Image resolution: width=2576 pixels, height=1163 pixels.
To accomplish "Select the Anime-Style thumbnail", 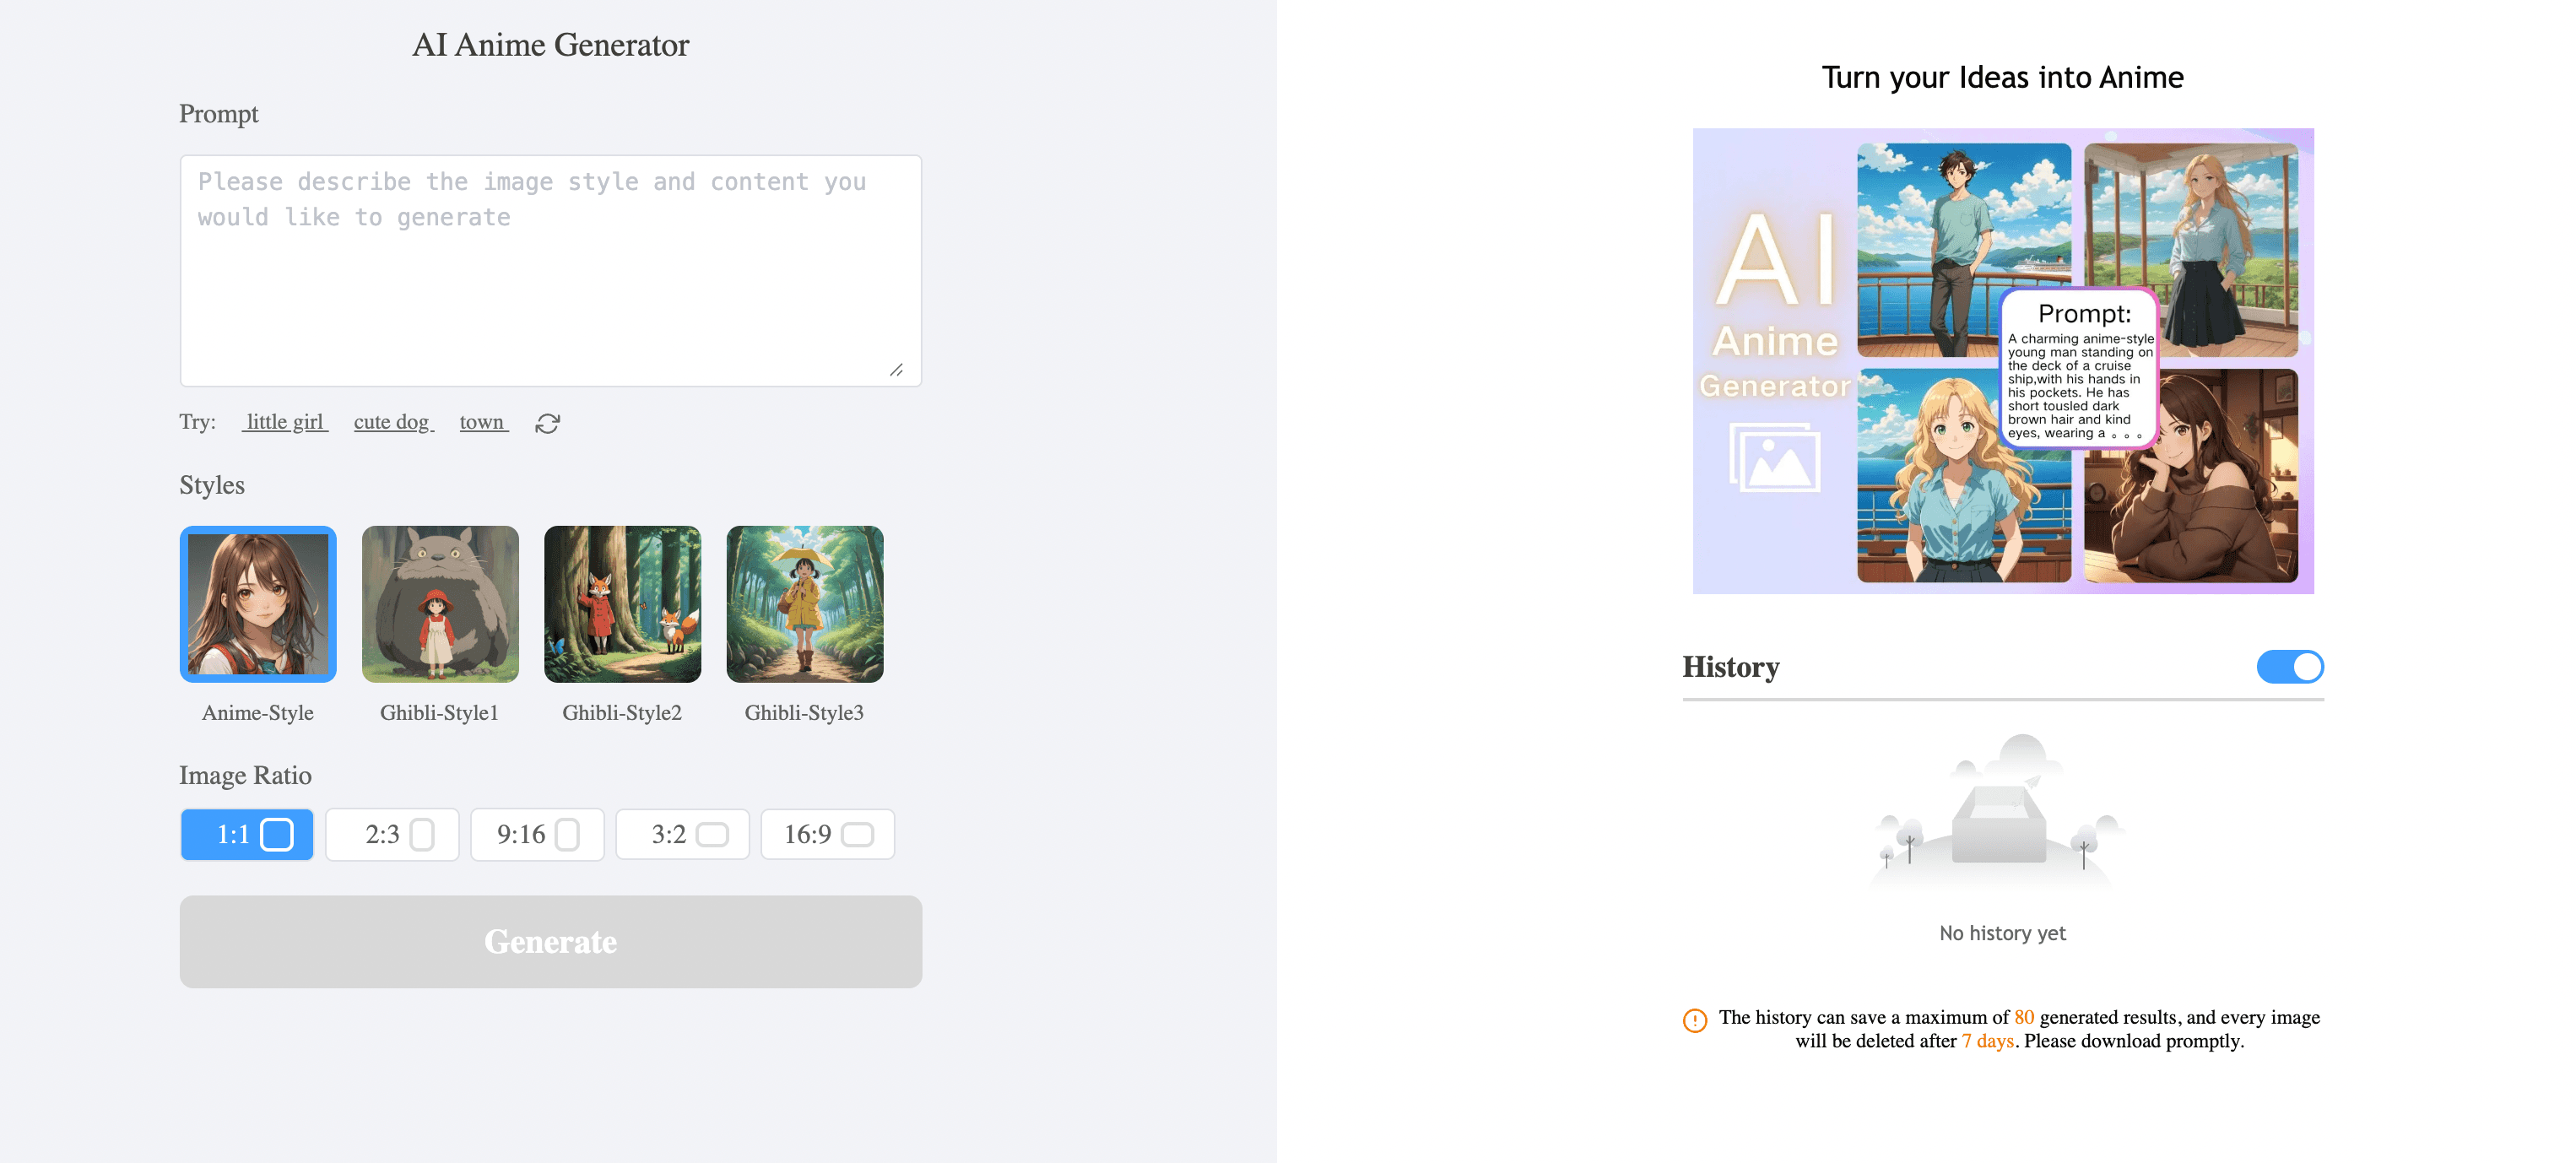I will (258, 604).
